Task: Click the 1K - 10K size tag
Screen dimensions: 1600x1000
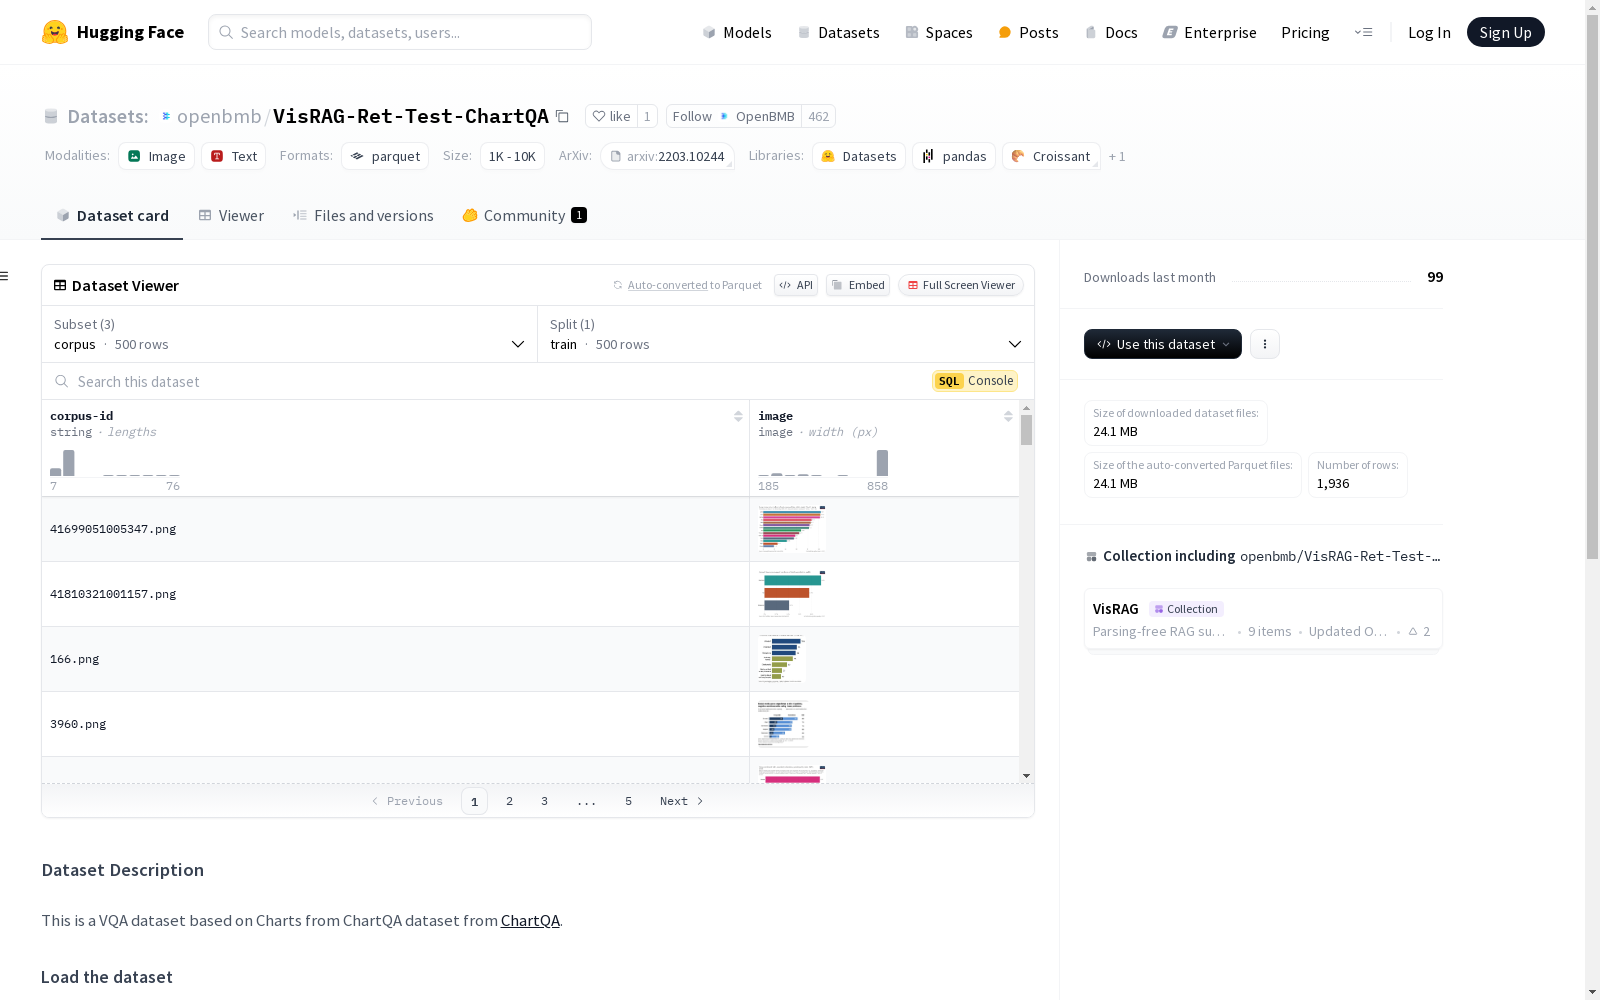Action: [x=512, y=156]
